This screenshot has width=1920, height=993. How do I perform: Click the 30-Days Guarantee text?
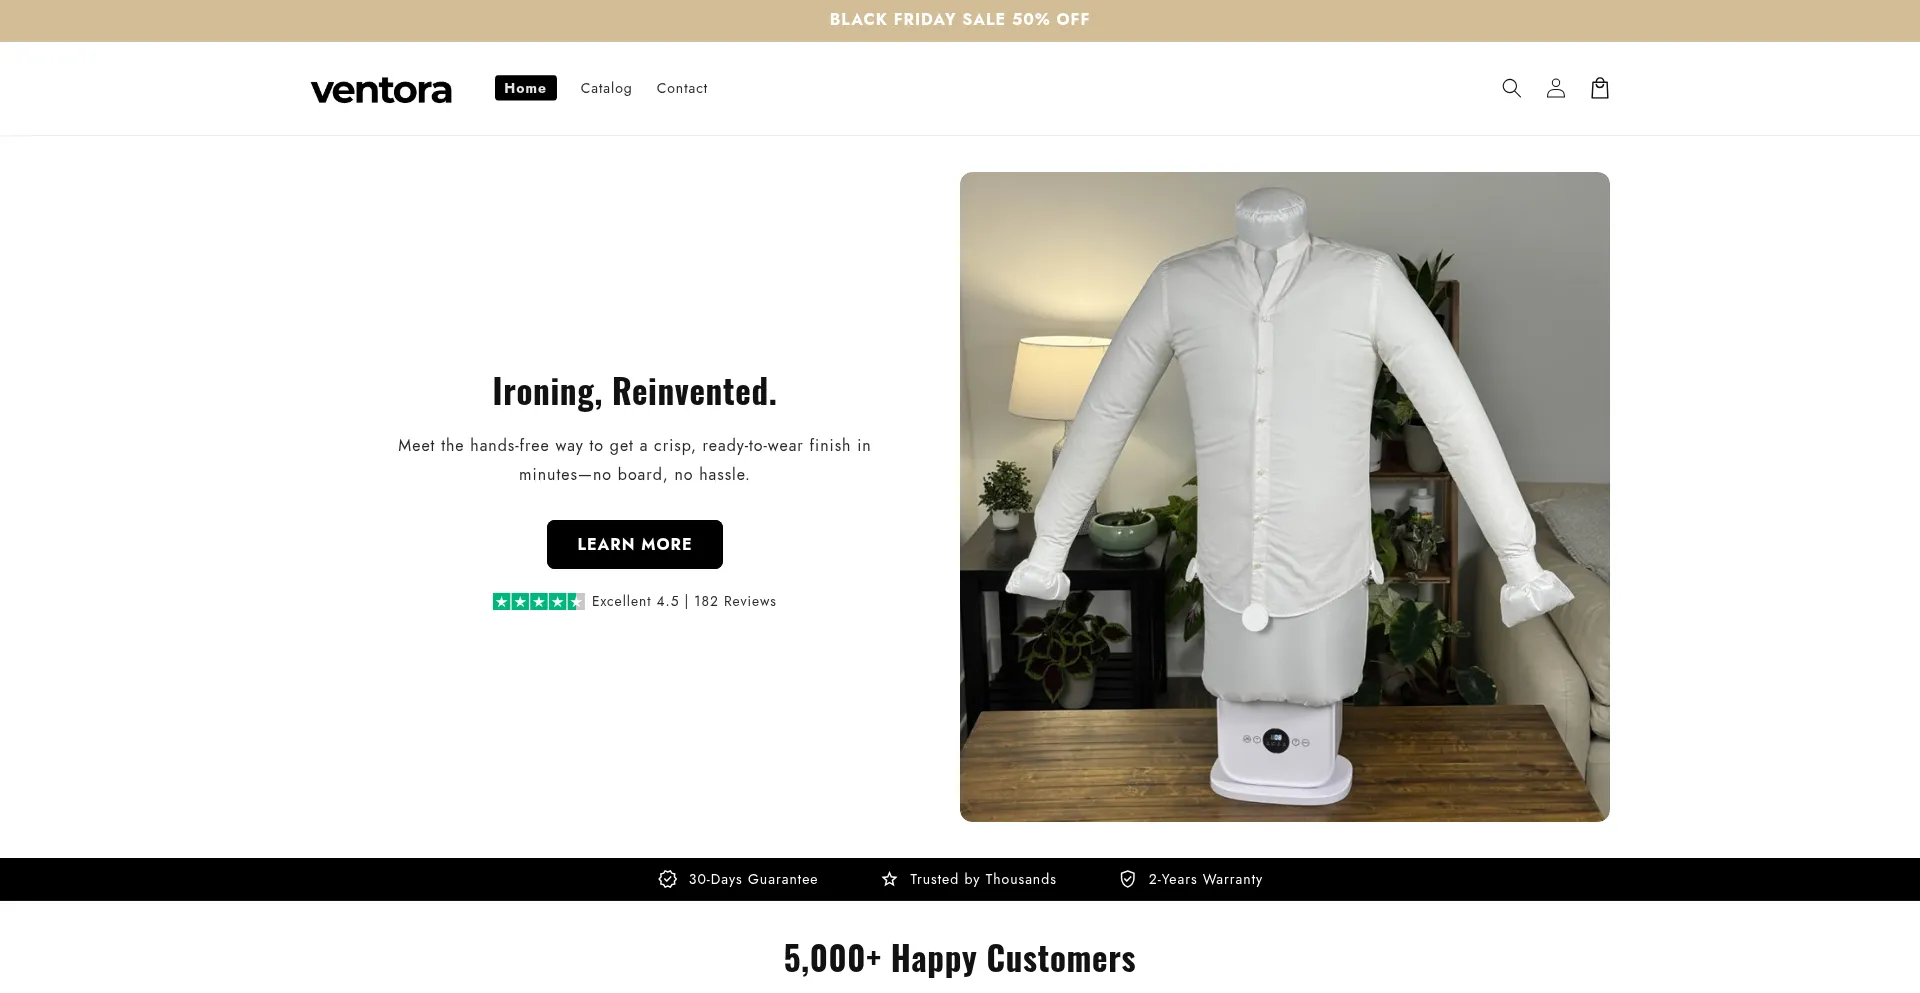[753, 879]
